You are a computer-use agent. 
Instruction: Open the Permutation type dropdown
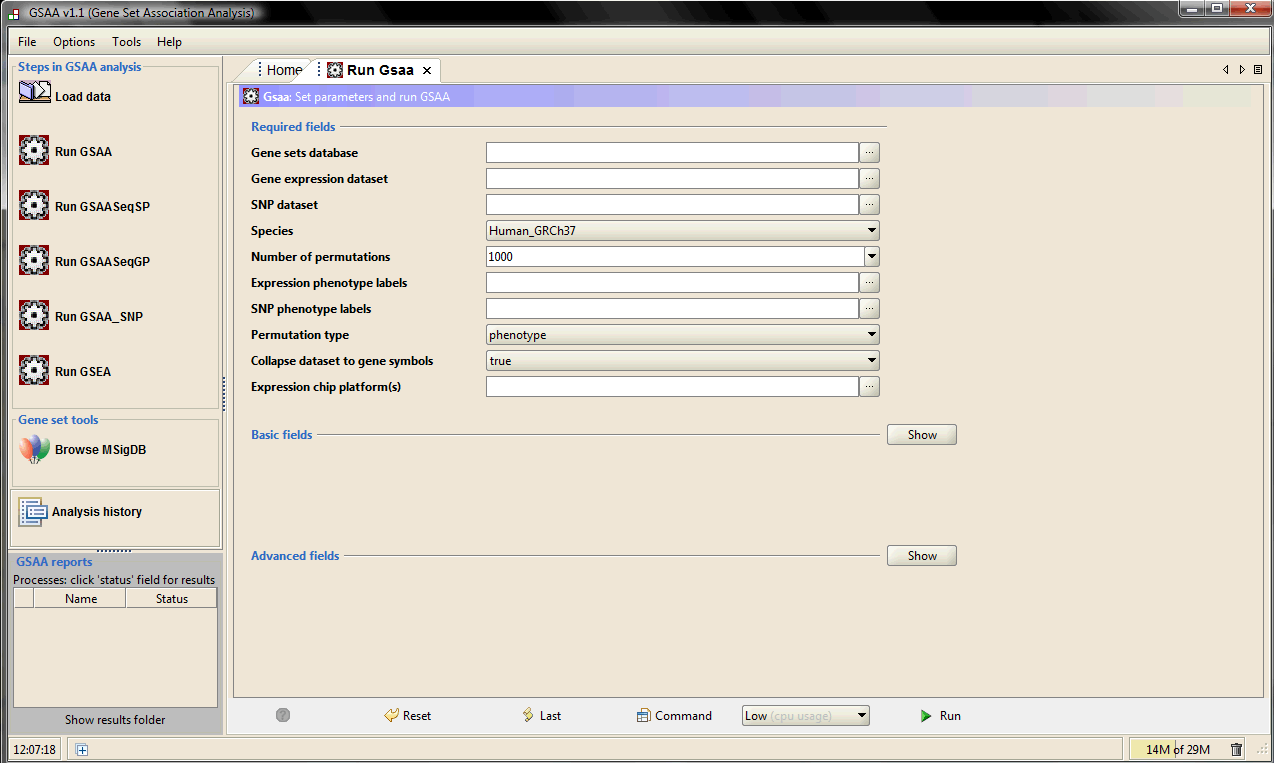(x=682, y=334)
